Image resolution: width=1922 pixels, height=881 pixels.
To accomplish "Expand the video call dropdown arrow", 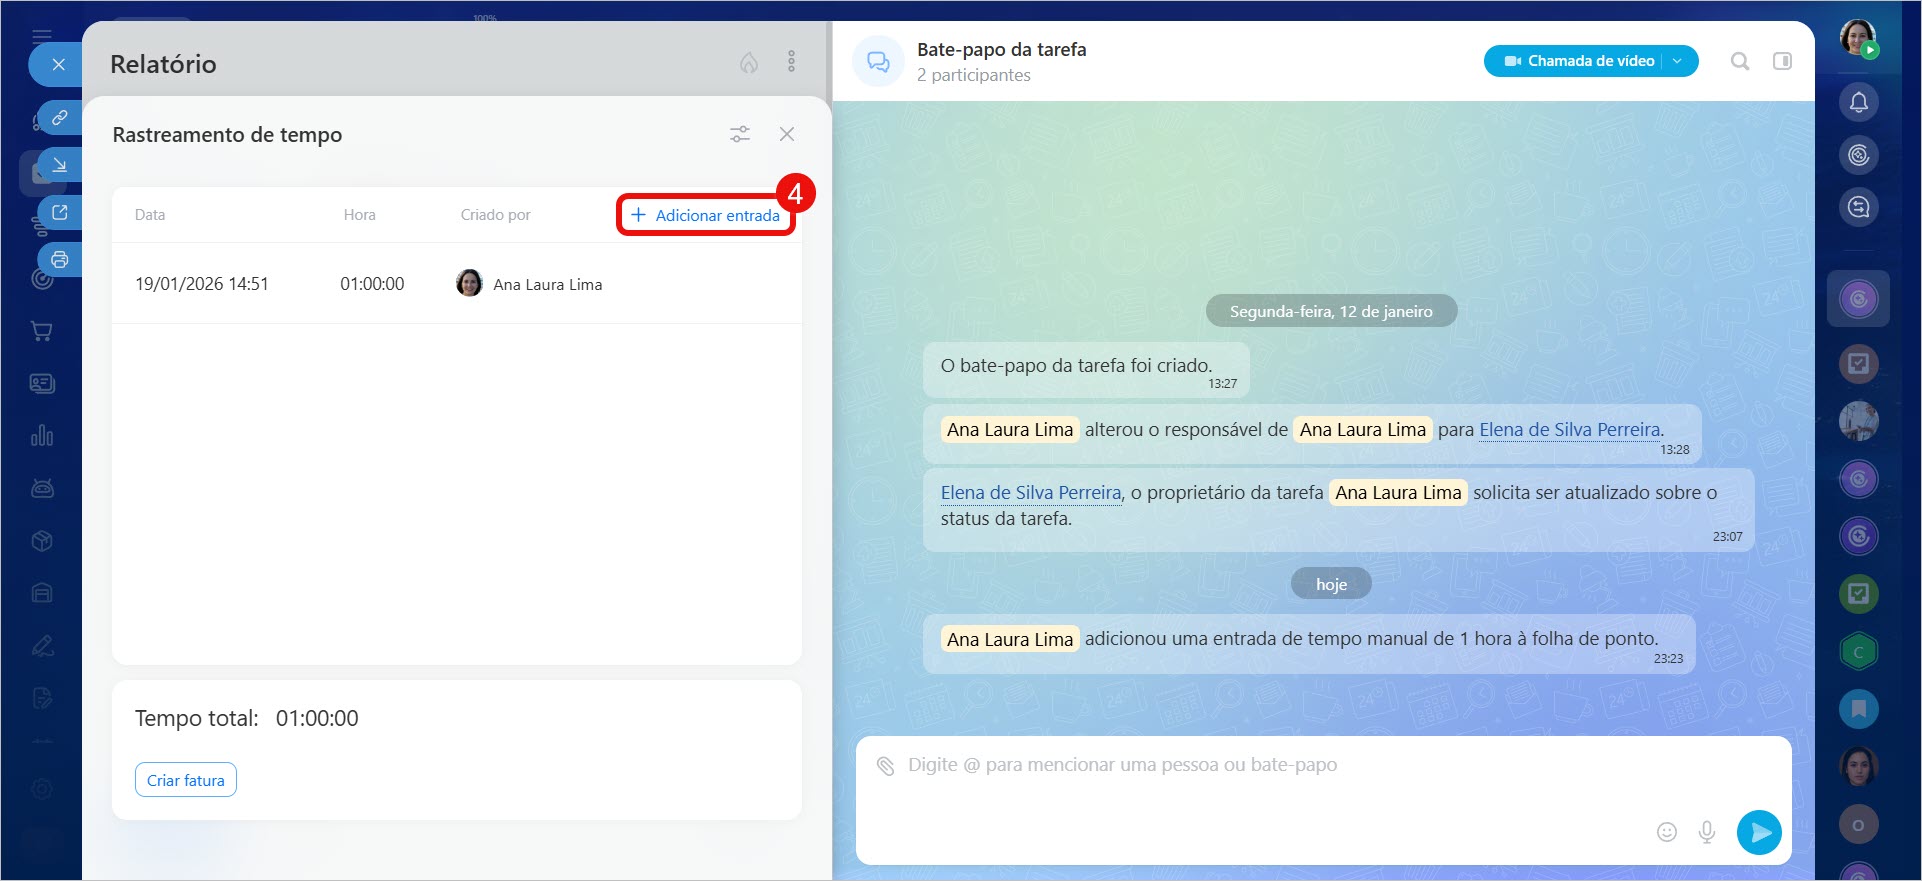I will click(1678, 61).
